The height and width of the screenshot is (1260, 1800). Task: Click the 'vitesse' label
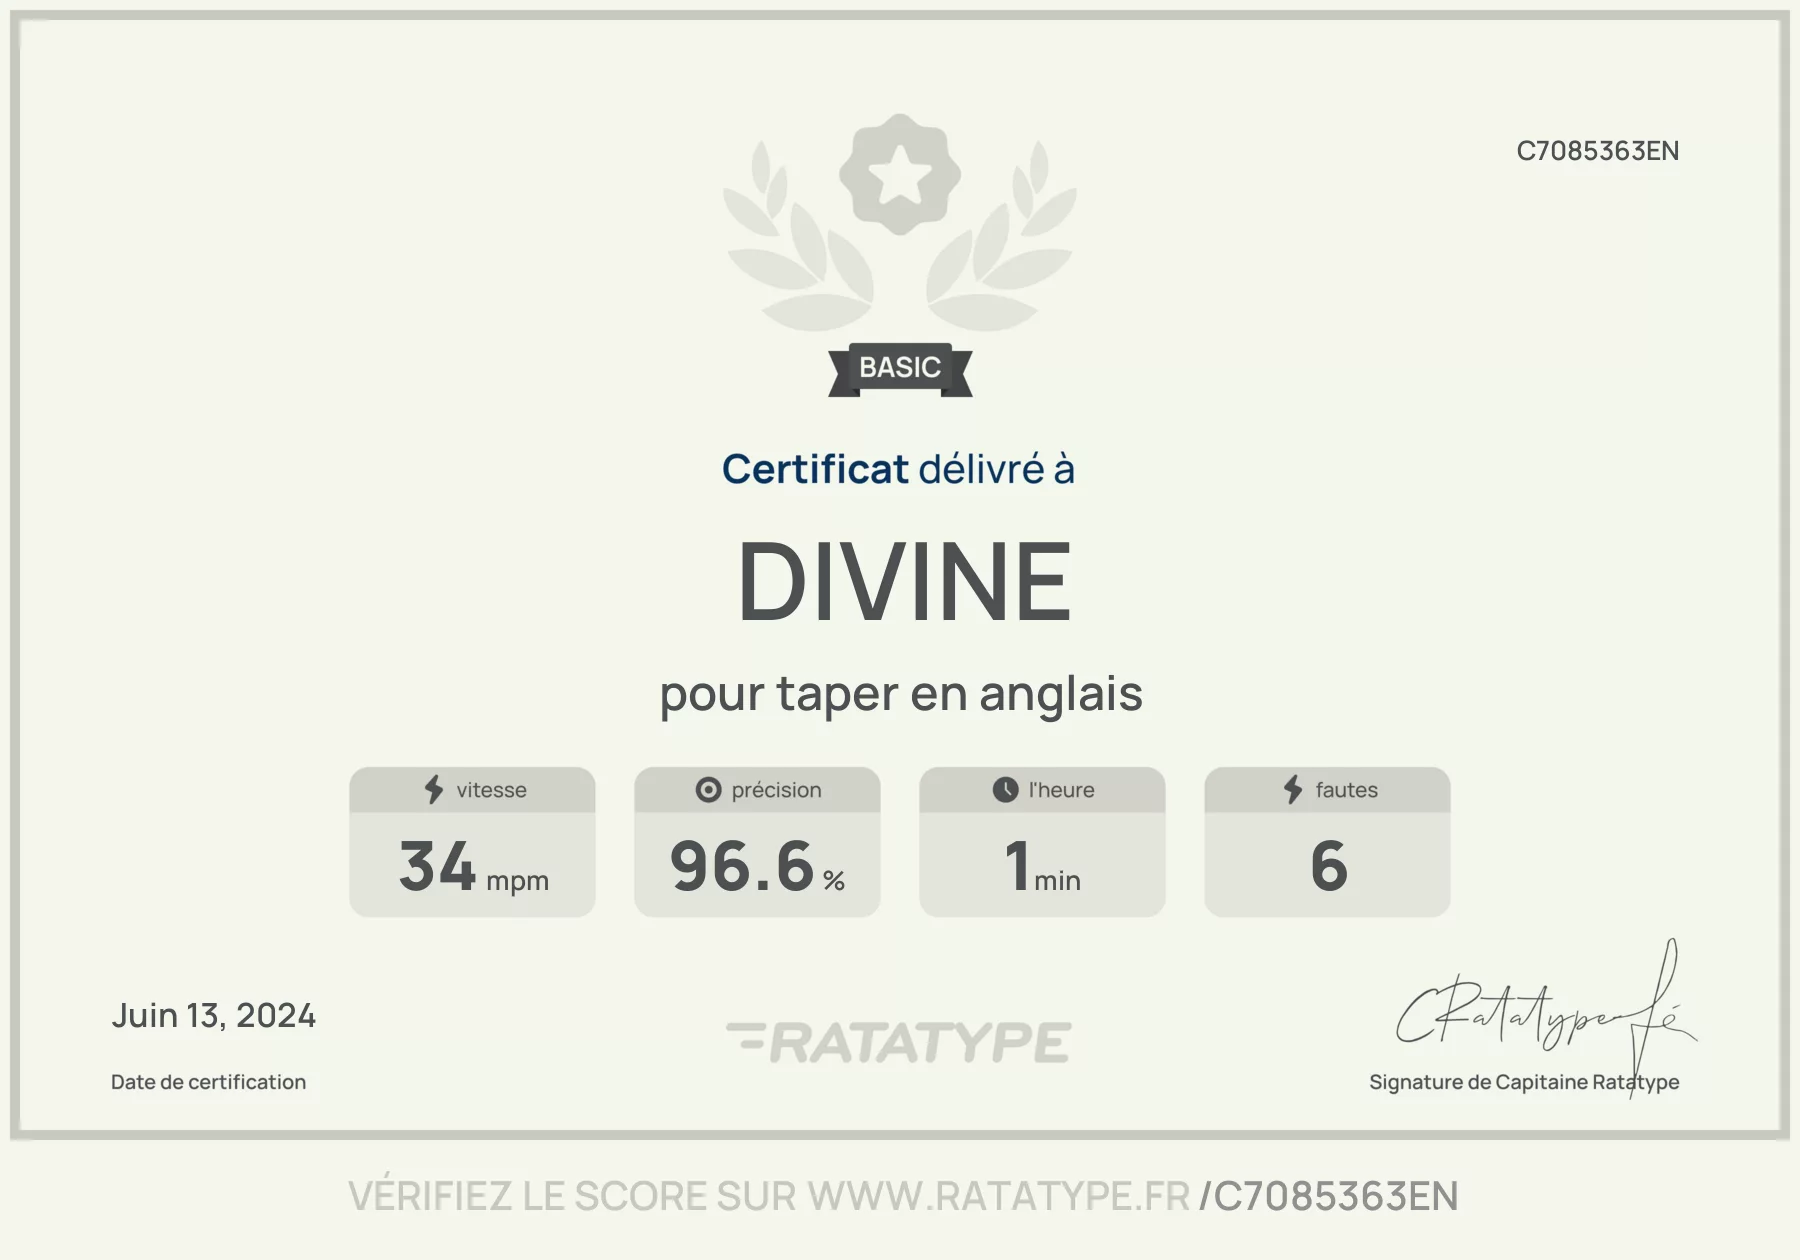(x=491, y=790)
